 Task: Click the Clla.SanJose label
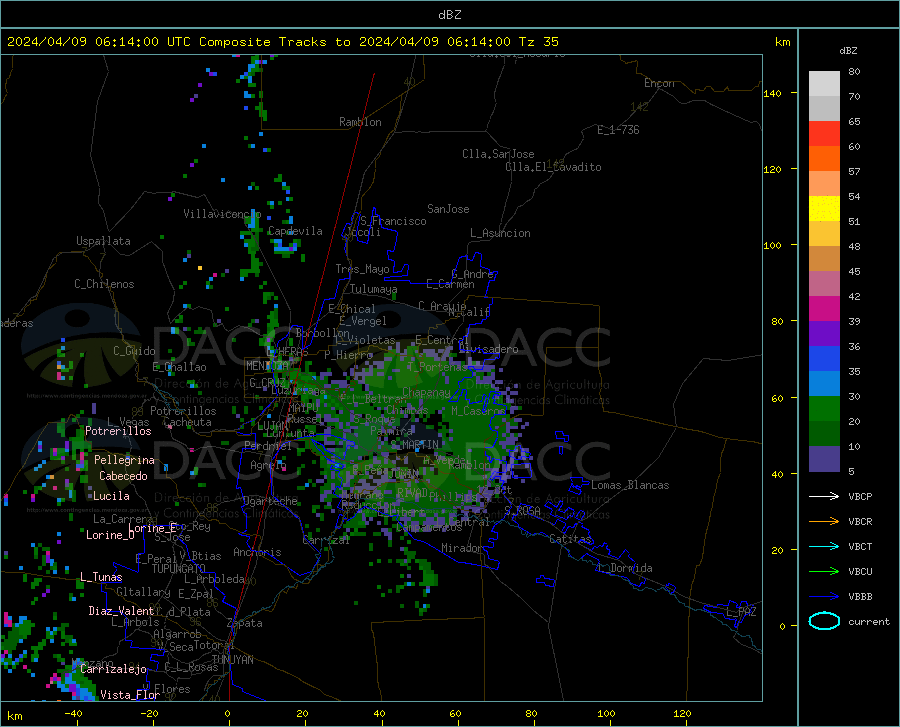pyautogui.click(x=498, y=154)
